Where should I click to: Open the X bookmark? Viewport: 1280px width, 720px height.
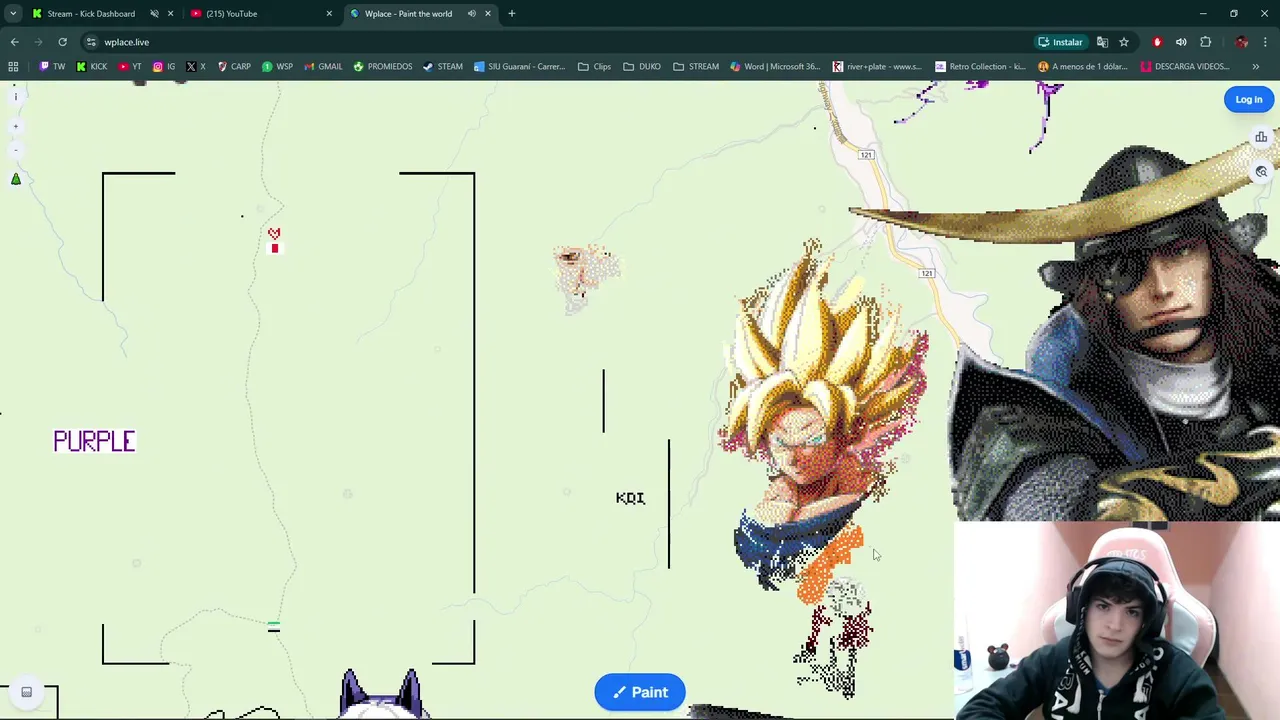tap(196, 67)
